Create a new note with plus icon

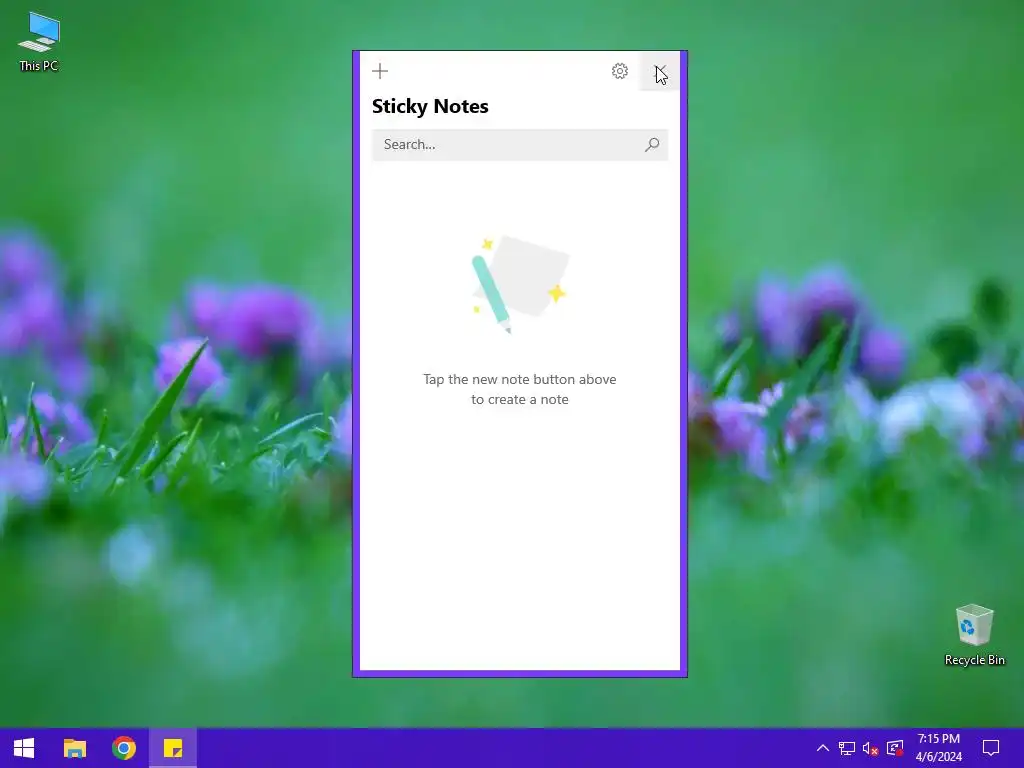380,71
